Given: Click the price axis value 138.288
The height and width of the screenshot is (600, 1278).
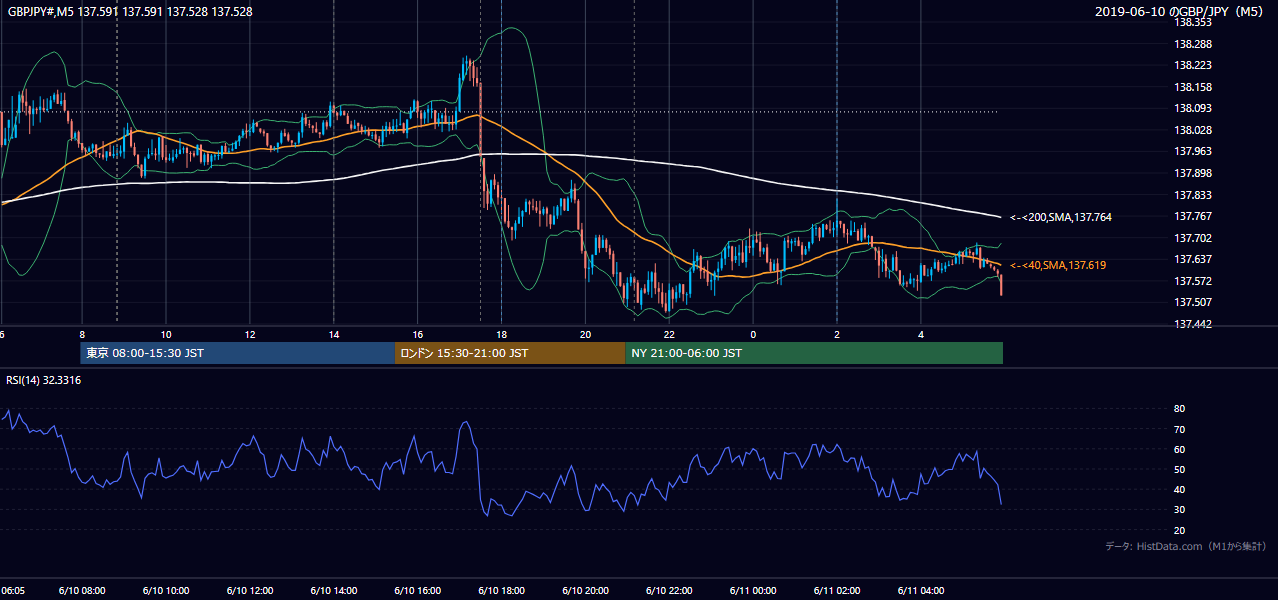Looking at the screenshot, I should (x=1193, y=44).
